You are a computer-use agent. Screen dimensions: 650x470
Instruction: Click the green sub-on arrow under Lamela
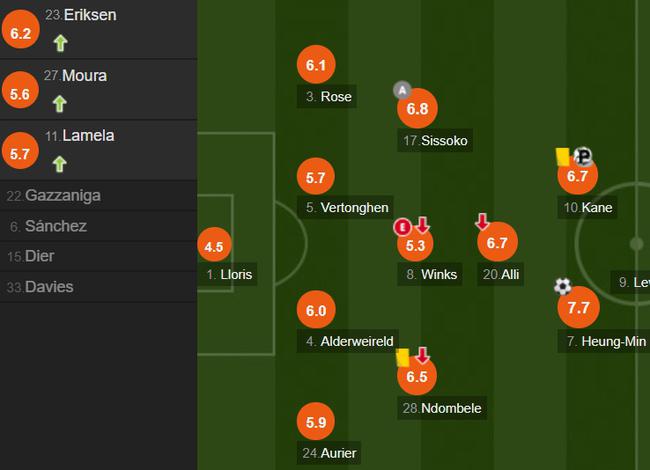(x=60, y=164)
